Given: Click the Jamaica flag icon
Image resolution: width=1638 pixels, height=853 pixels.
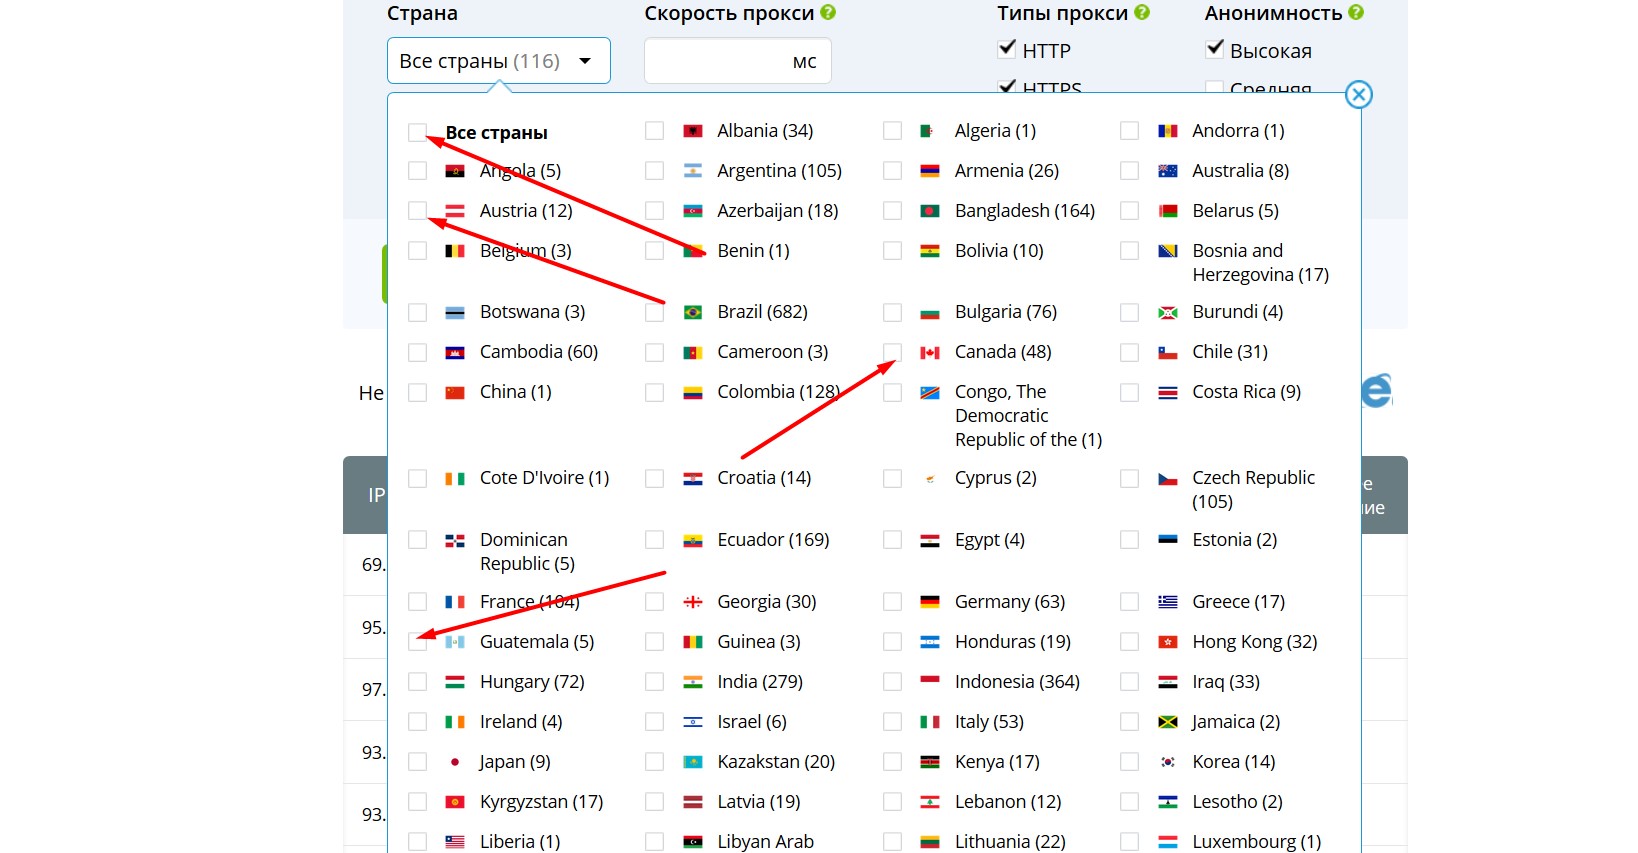Looking at the screenshot, I should coord(1168,722).
